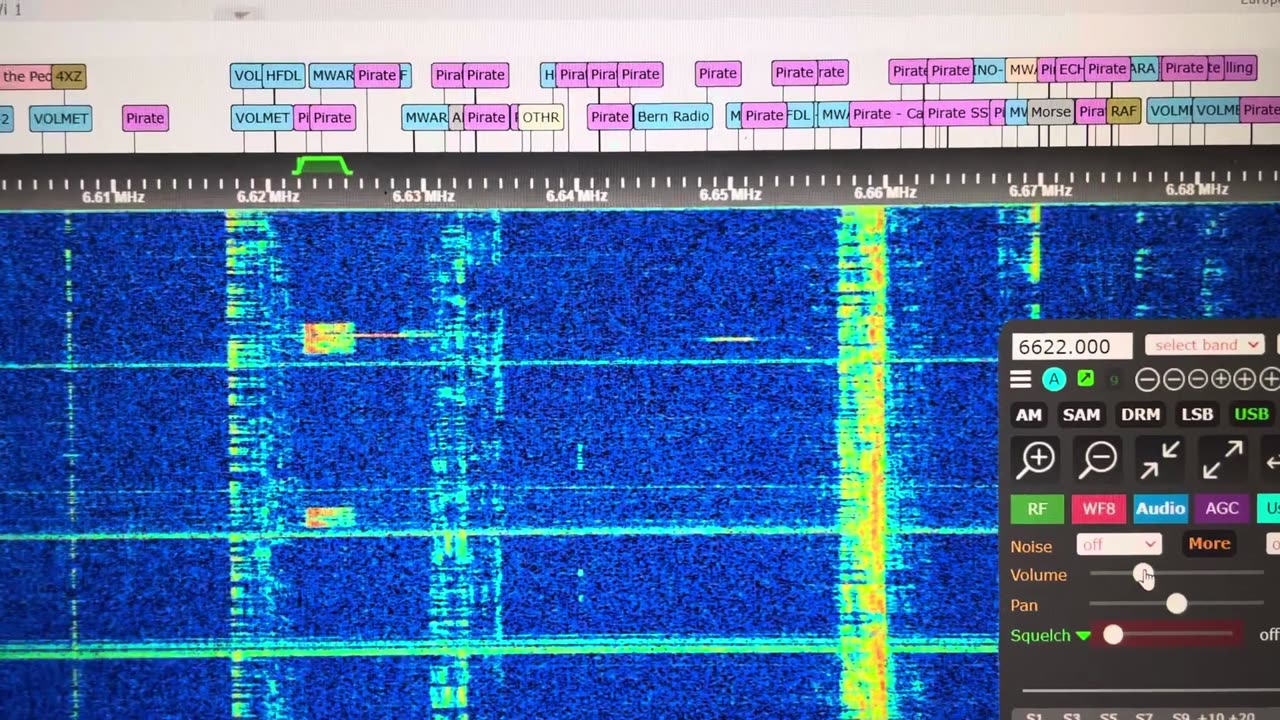Click the first circled minus frequency step button
The image size is (1280, 720).
tap(1148, 379)
